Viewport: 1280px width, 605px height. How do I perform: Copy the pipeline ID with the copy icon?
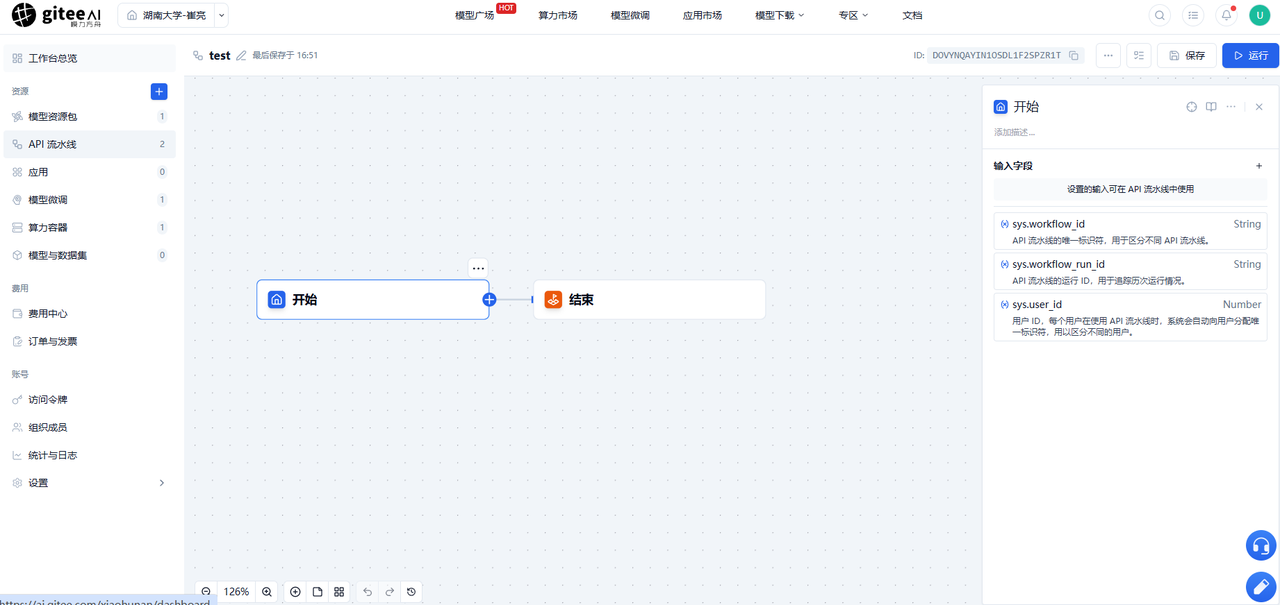[1073, 56]
